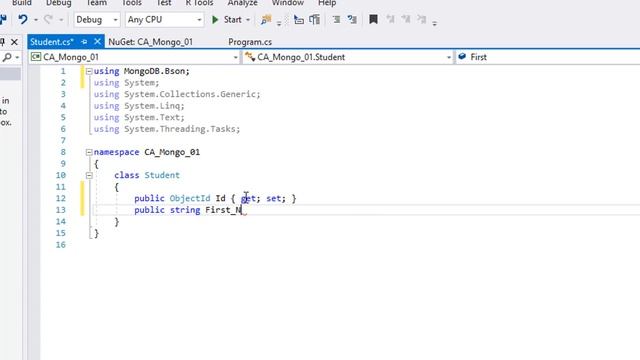
Task: Open the Team menu
Action: pos(96,3)
